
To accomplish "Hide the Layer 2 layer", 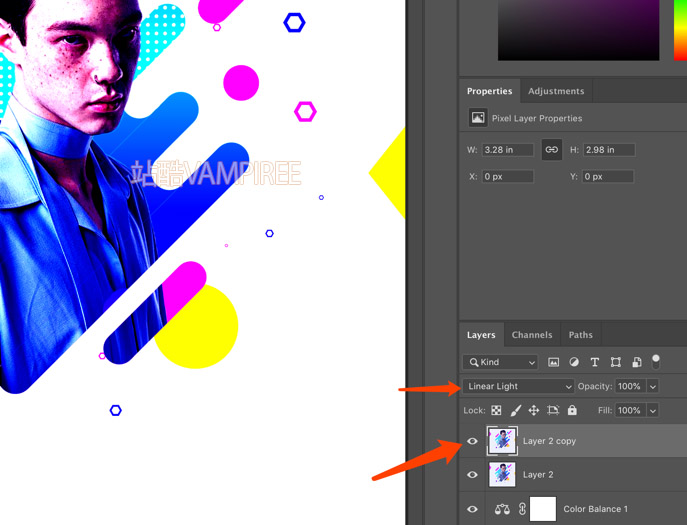I will pyautogui.click(x=472, y=475).
